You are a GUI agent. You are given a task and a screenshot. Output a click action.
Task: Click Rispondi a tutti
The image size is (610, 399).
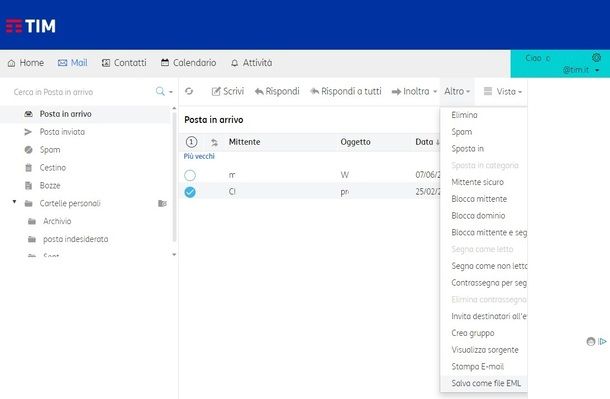[346, 91]
